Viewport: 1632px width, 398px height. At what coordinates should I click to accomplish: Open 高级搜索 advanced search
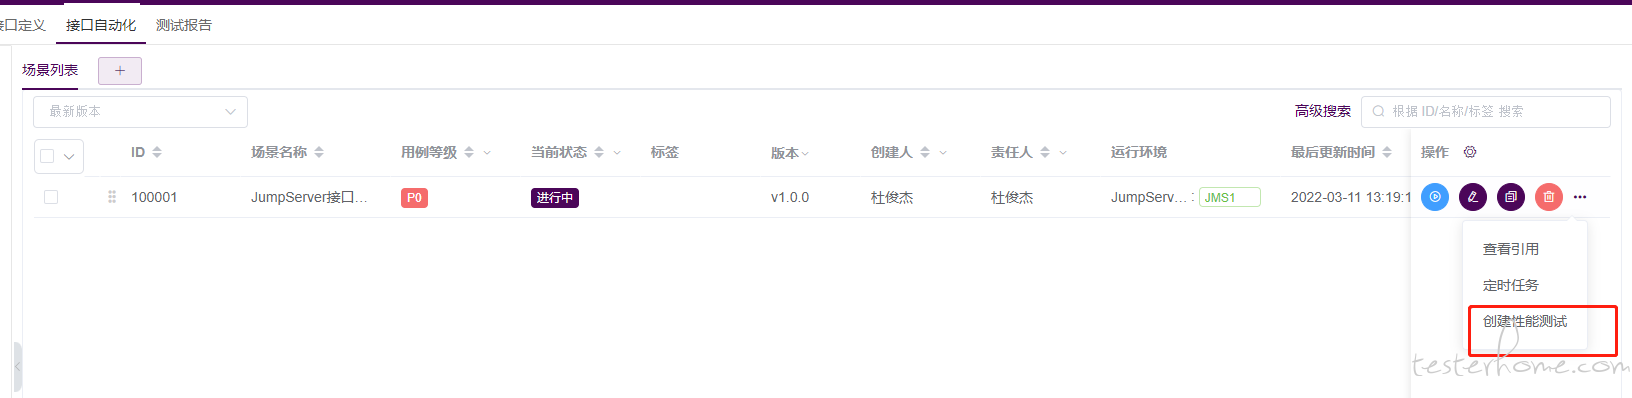tap(1323, 111)
